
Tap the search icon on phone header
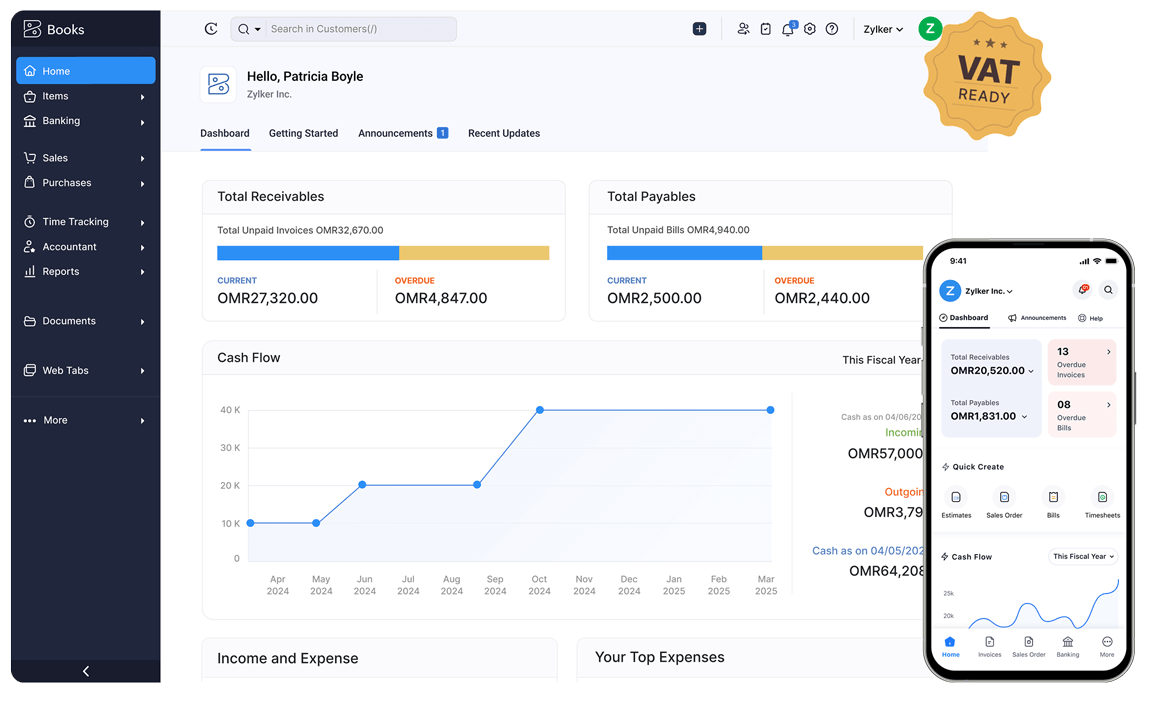(1108, 290)
